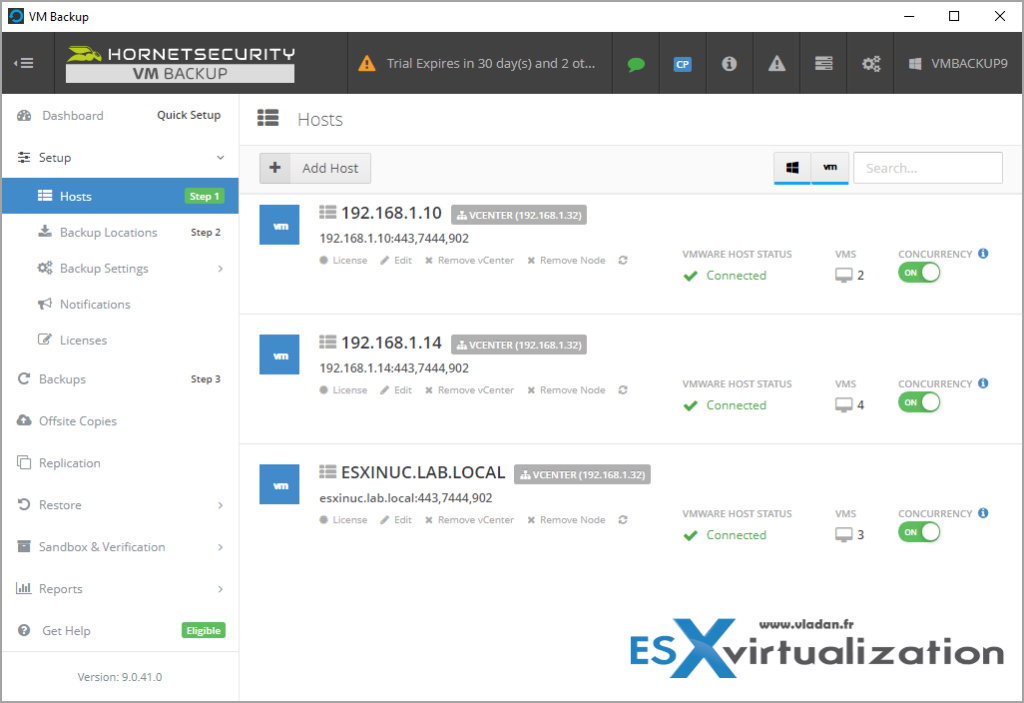Screen dimensions: 1024x703
Task: Refresh host 192.168.1.10 with the refresh icon
Action: (623, 260)
